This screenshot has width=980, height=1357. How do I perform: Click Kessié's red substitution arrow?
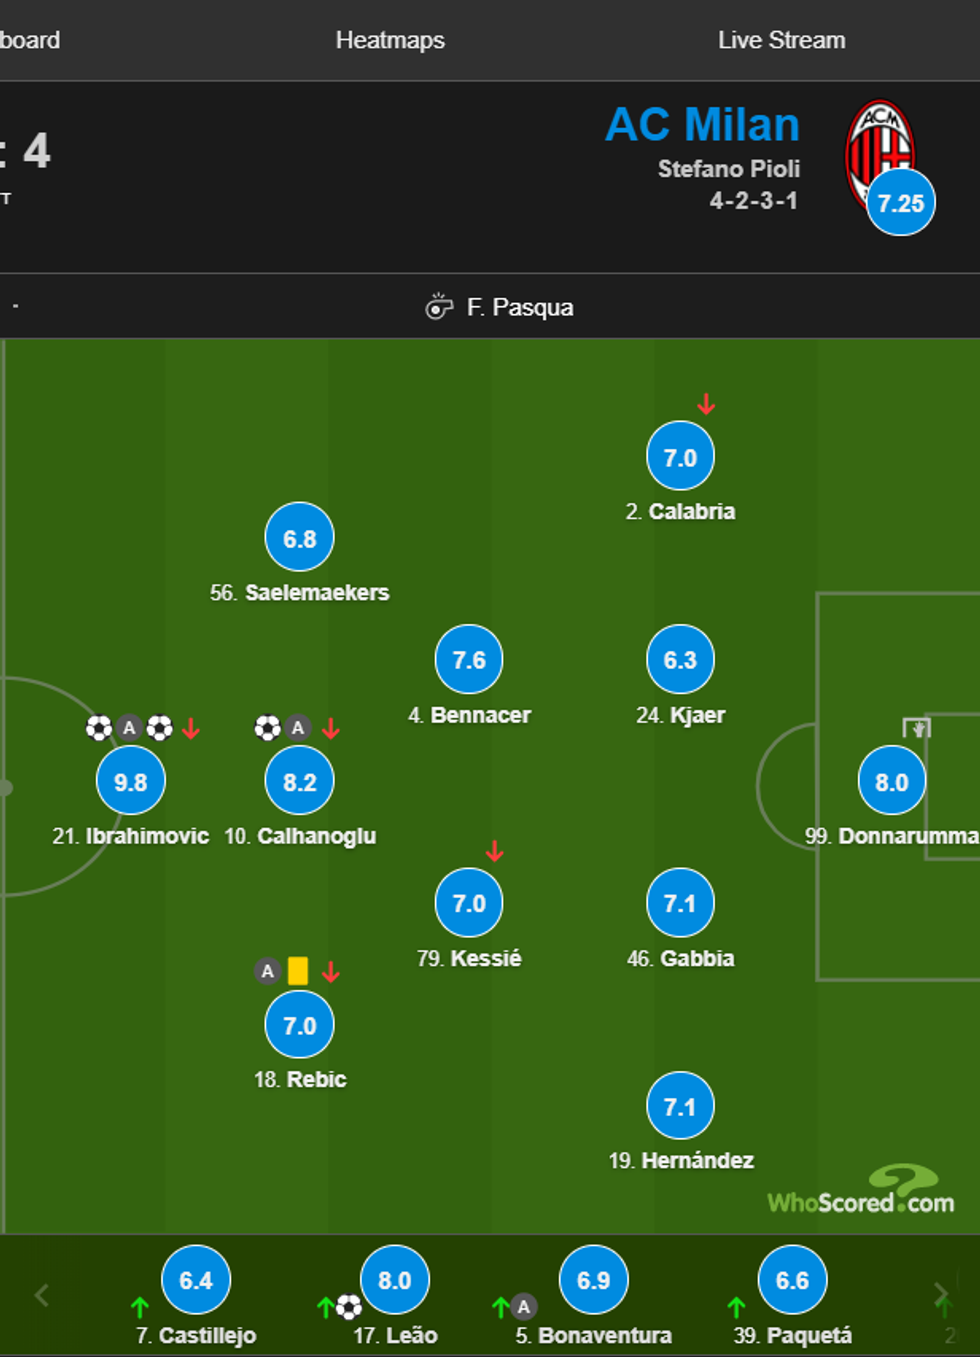pyautogui.click(x=494, y=851)
